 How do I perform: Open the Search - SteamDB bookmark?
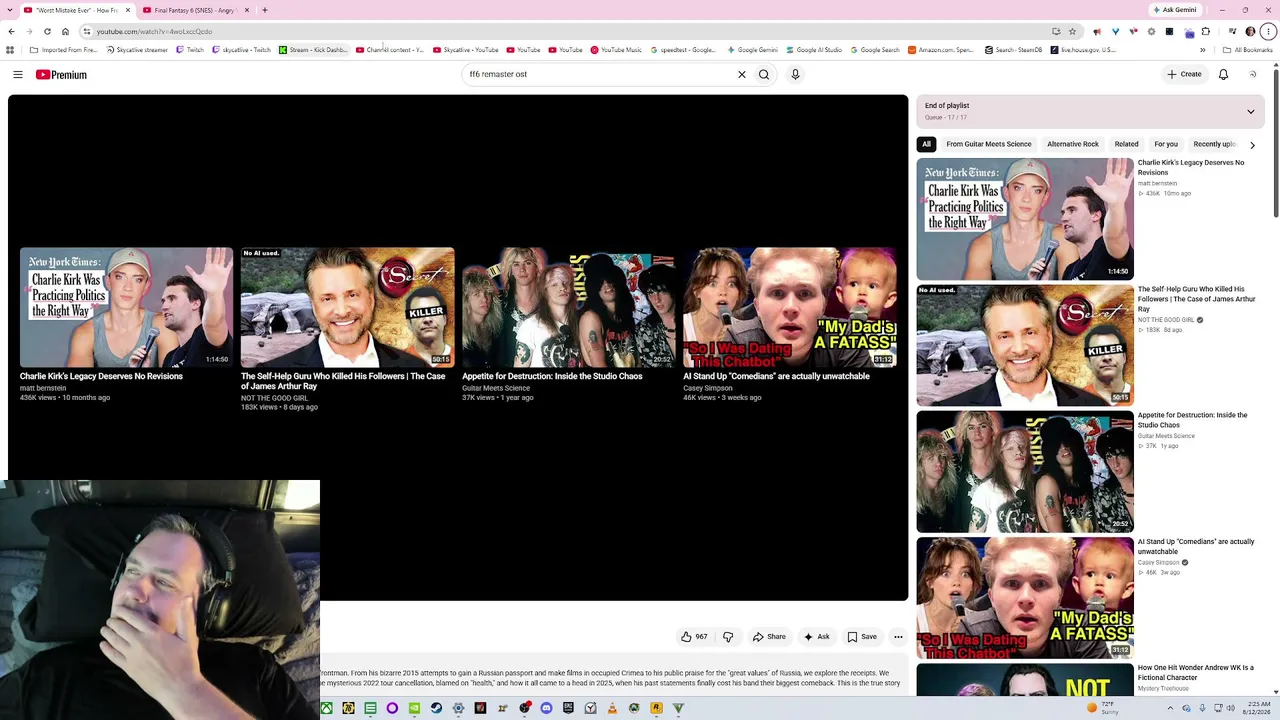tap(1013, 50)
